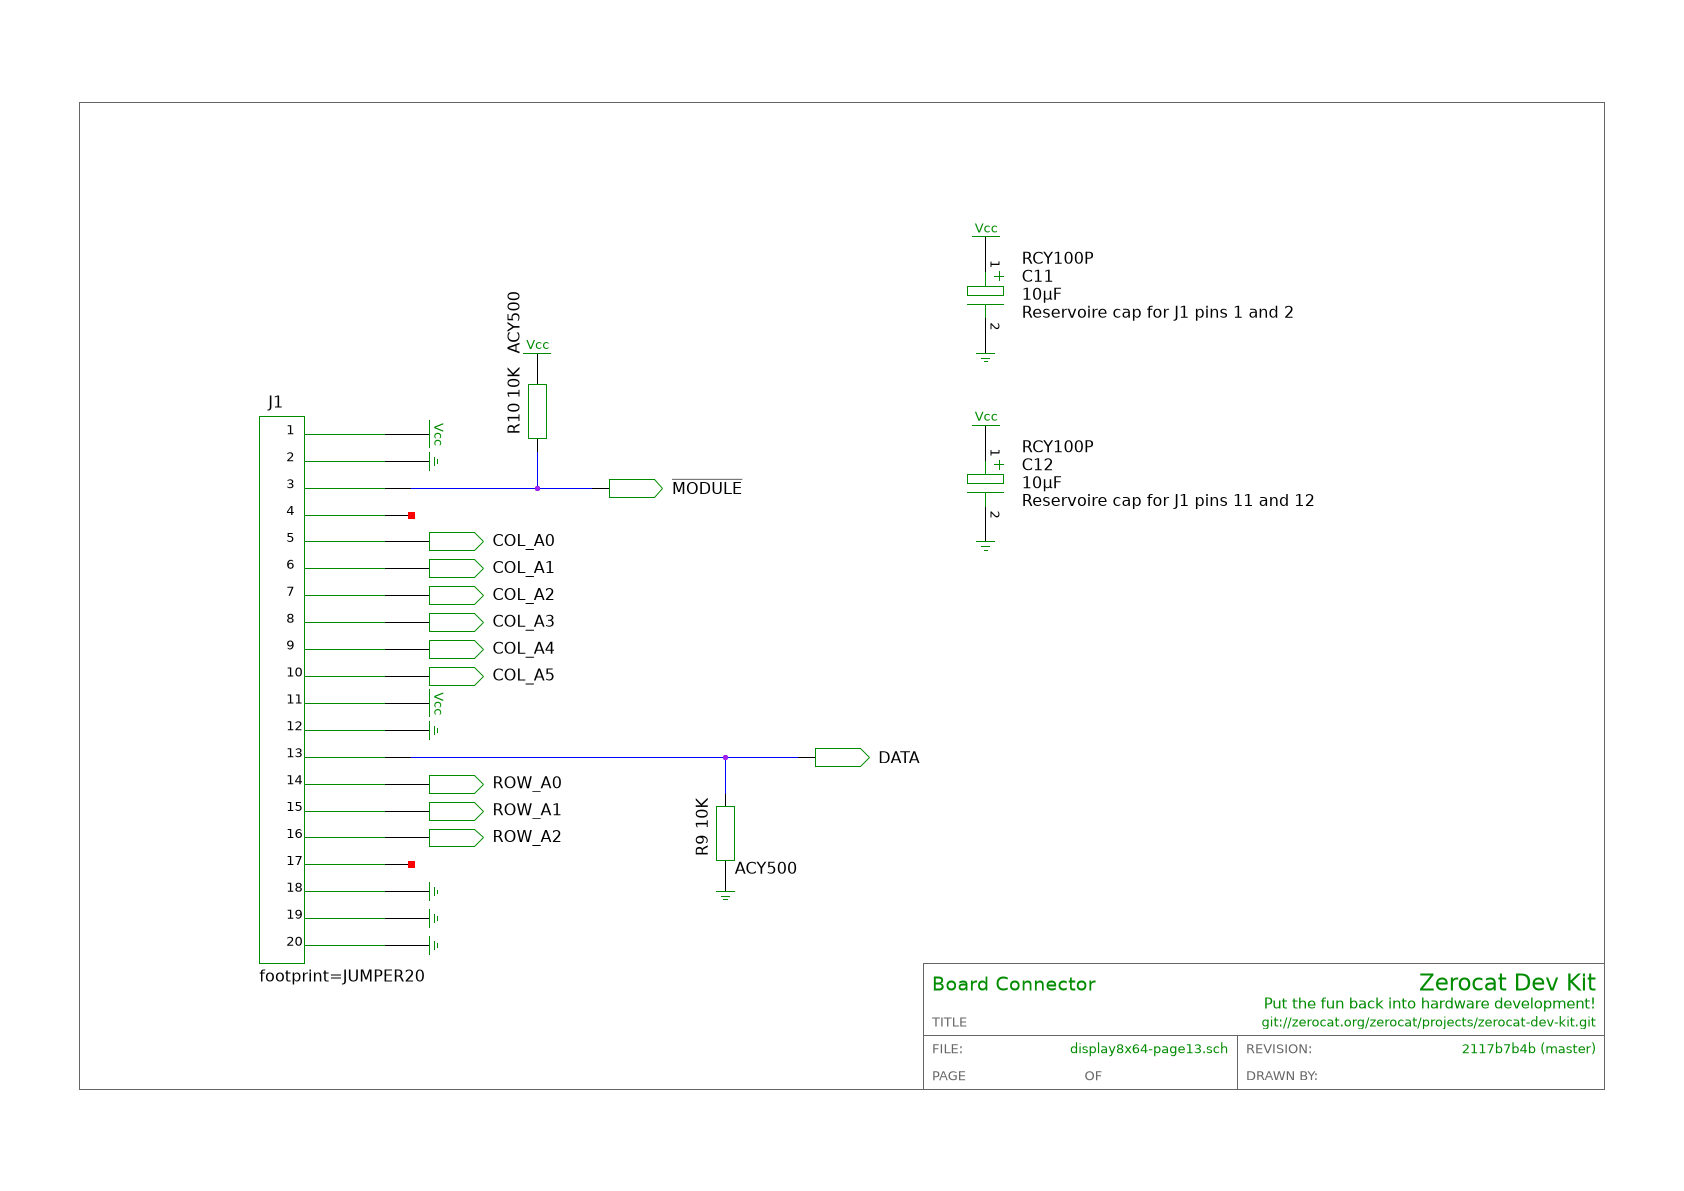Select capacitor C12 symbol
This screenshot has height=1191, width=1684.
pos(985,483)
